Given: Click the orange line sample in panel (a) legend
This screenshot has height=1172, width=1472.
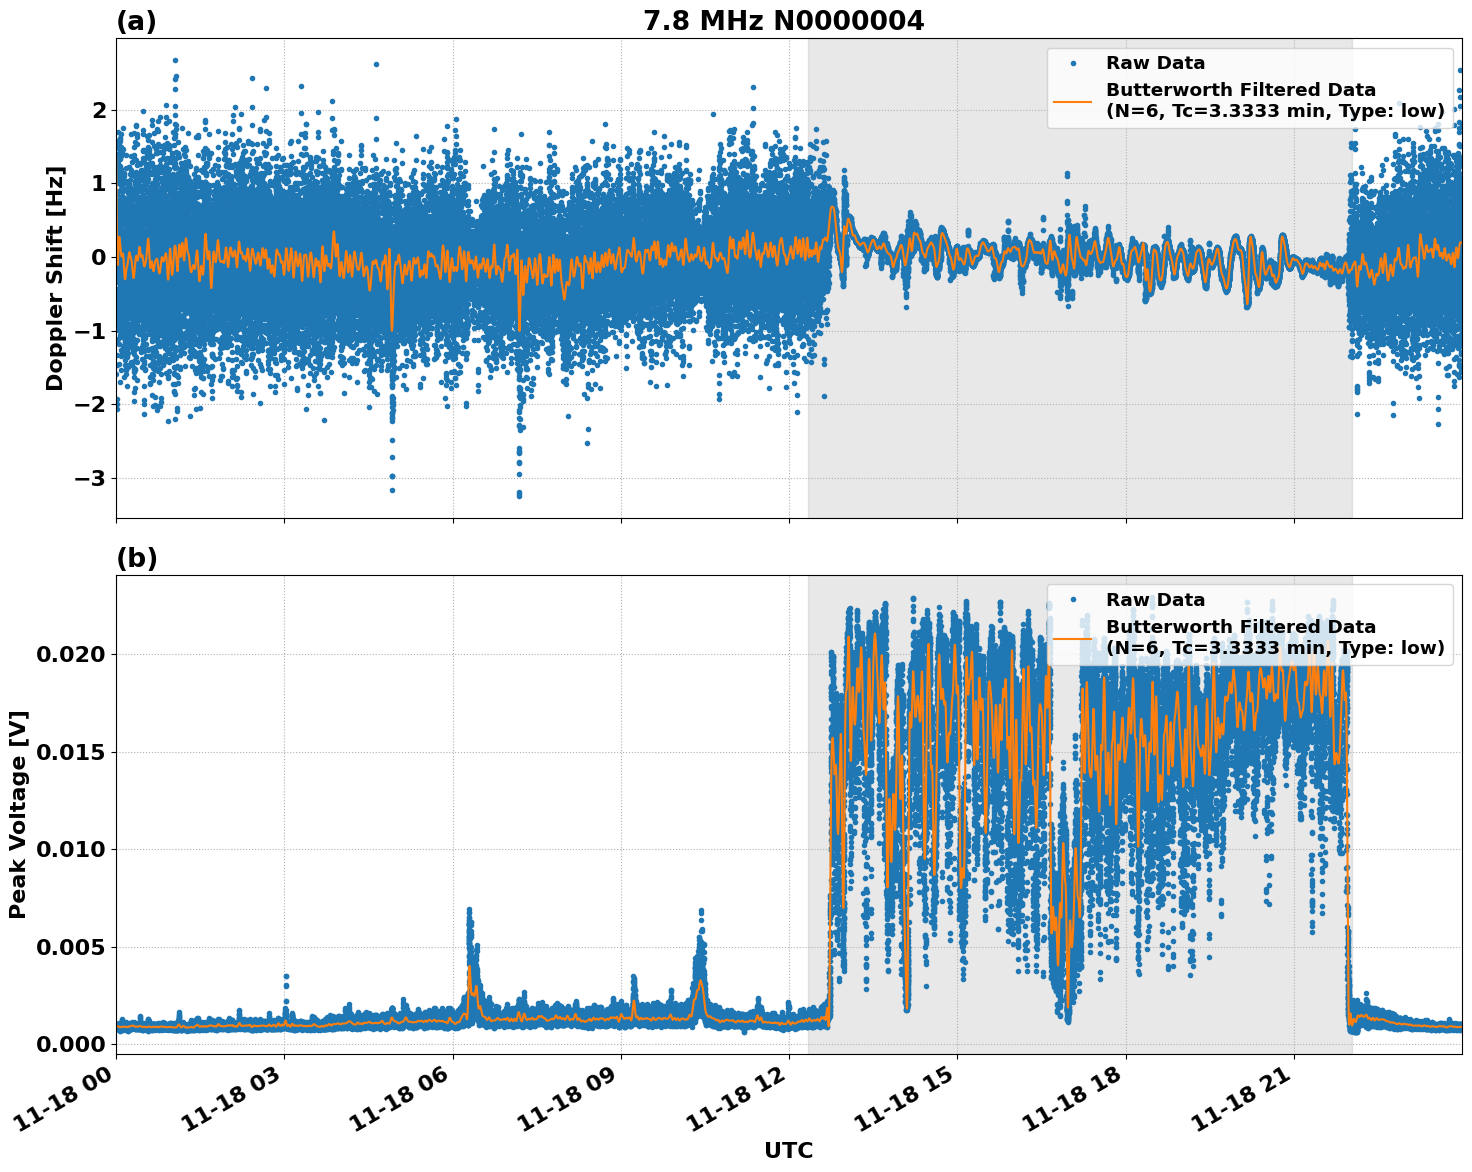Looking at the screenshot, I should coord(1073,101).
